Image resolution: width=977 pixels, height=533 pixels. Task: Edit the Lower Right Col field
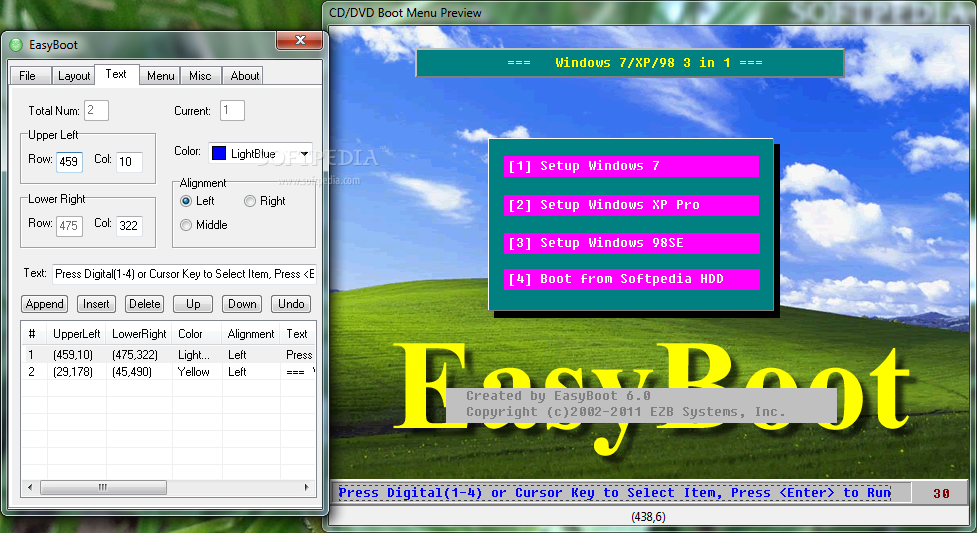point(129,226)
